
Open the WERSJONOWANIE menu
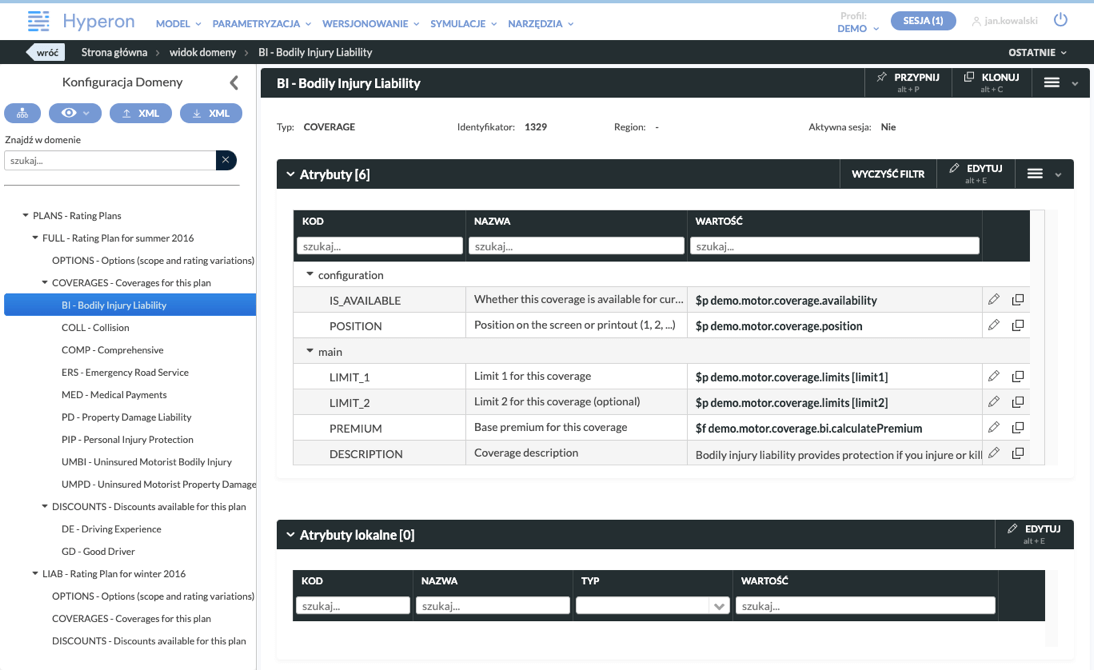(x=370, y=24)
